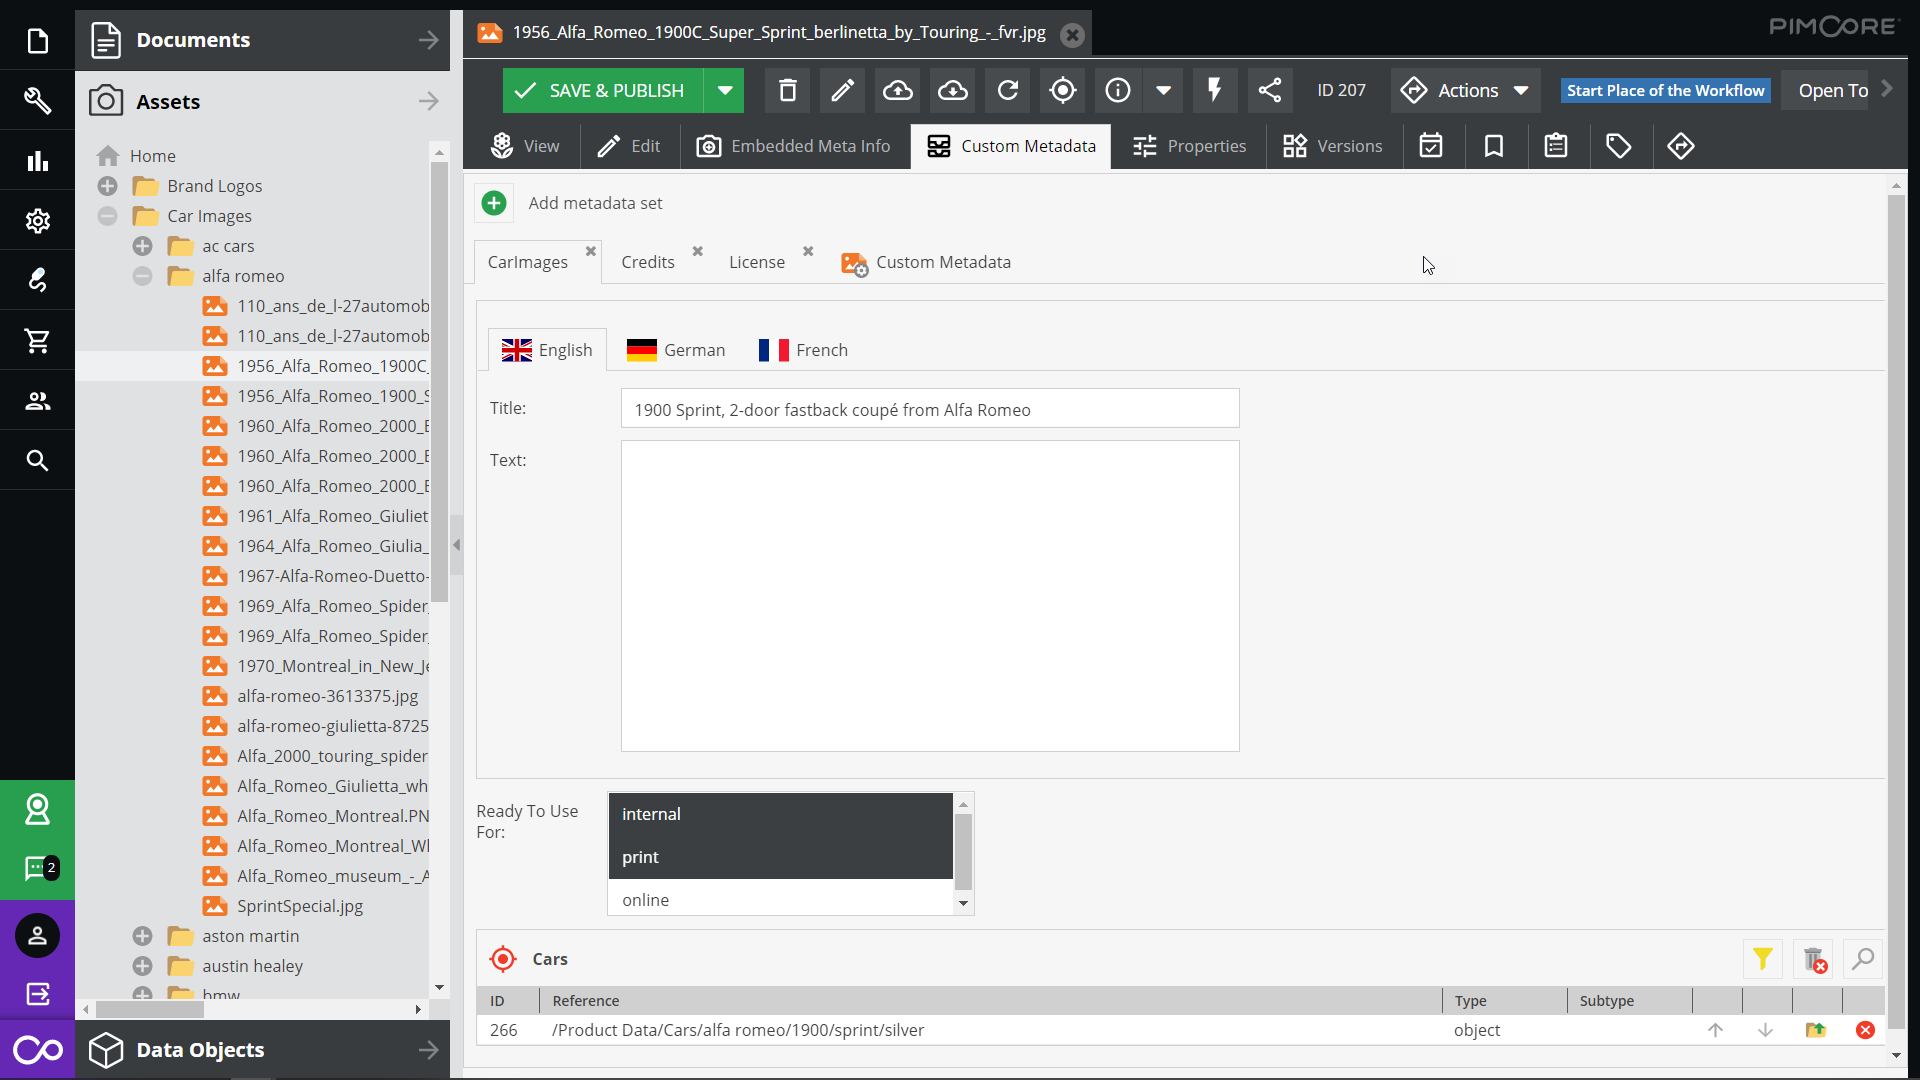Open the Properties tab
1920x1080 pixels.
[1189, 146]
